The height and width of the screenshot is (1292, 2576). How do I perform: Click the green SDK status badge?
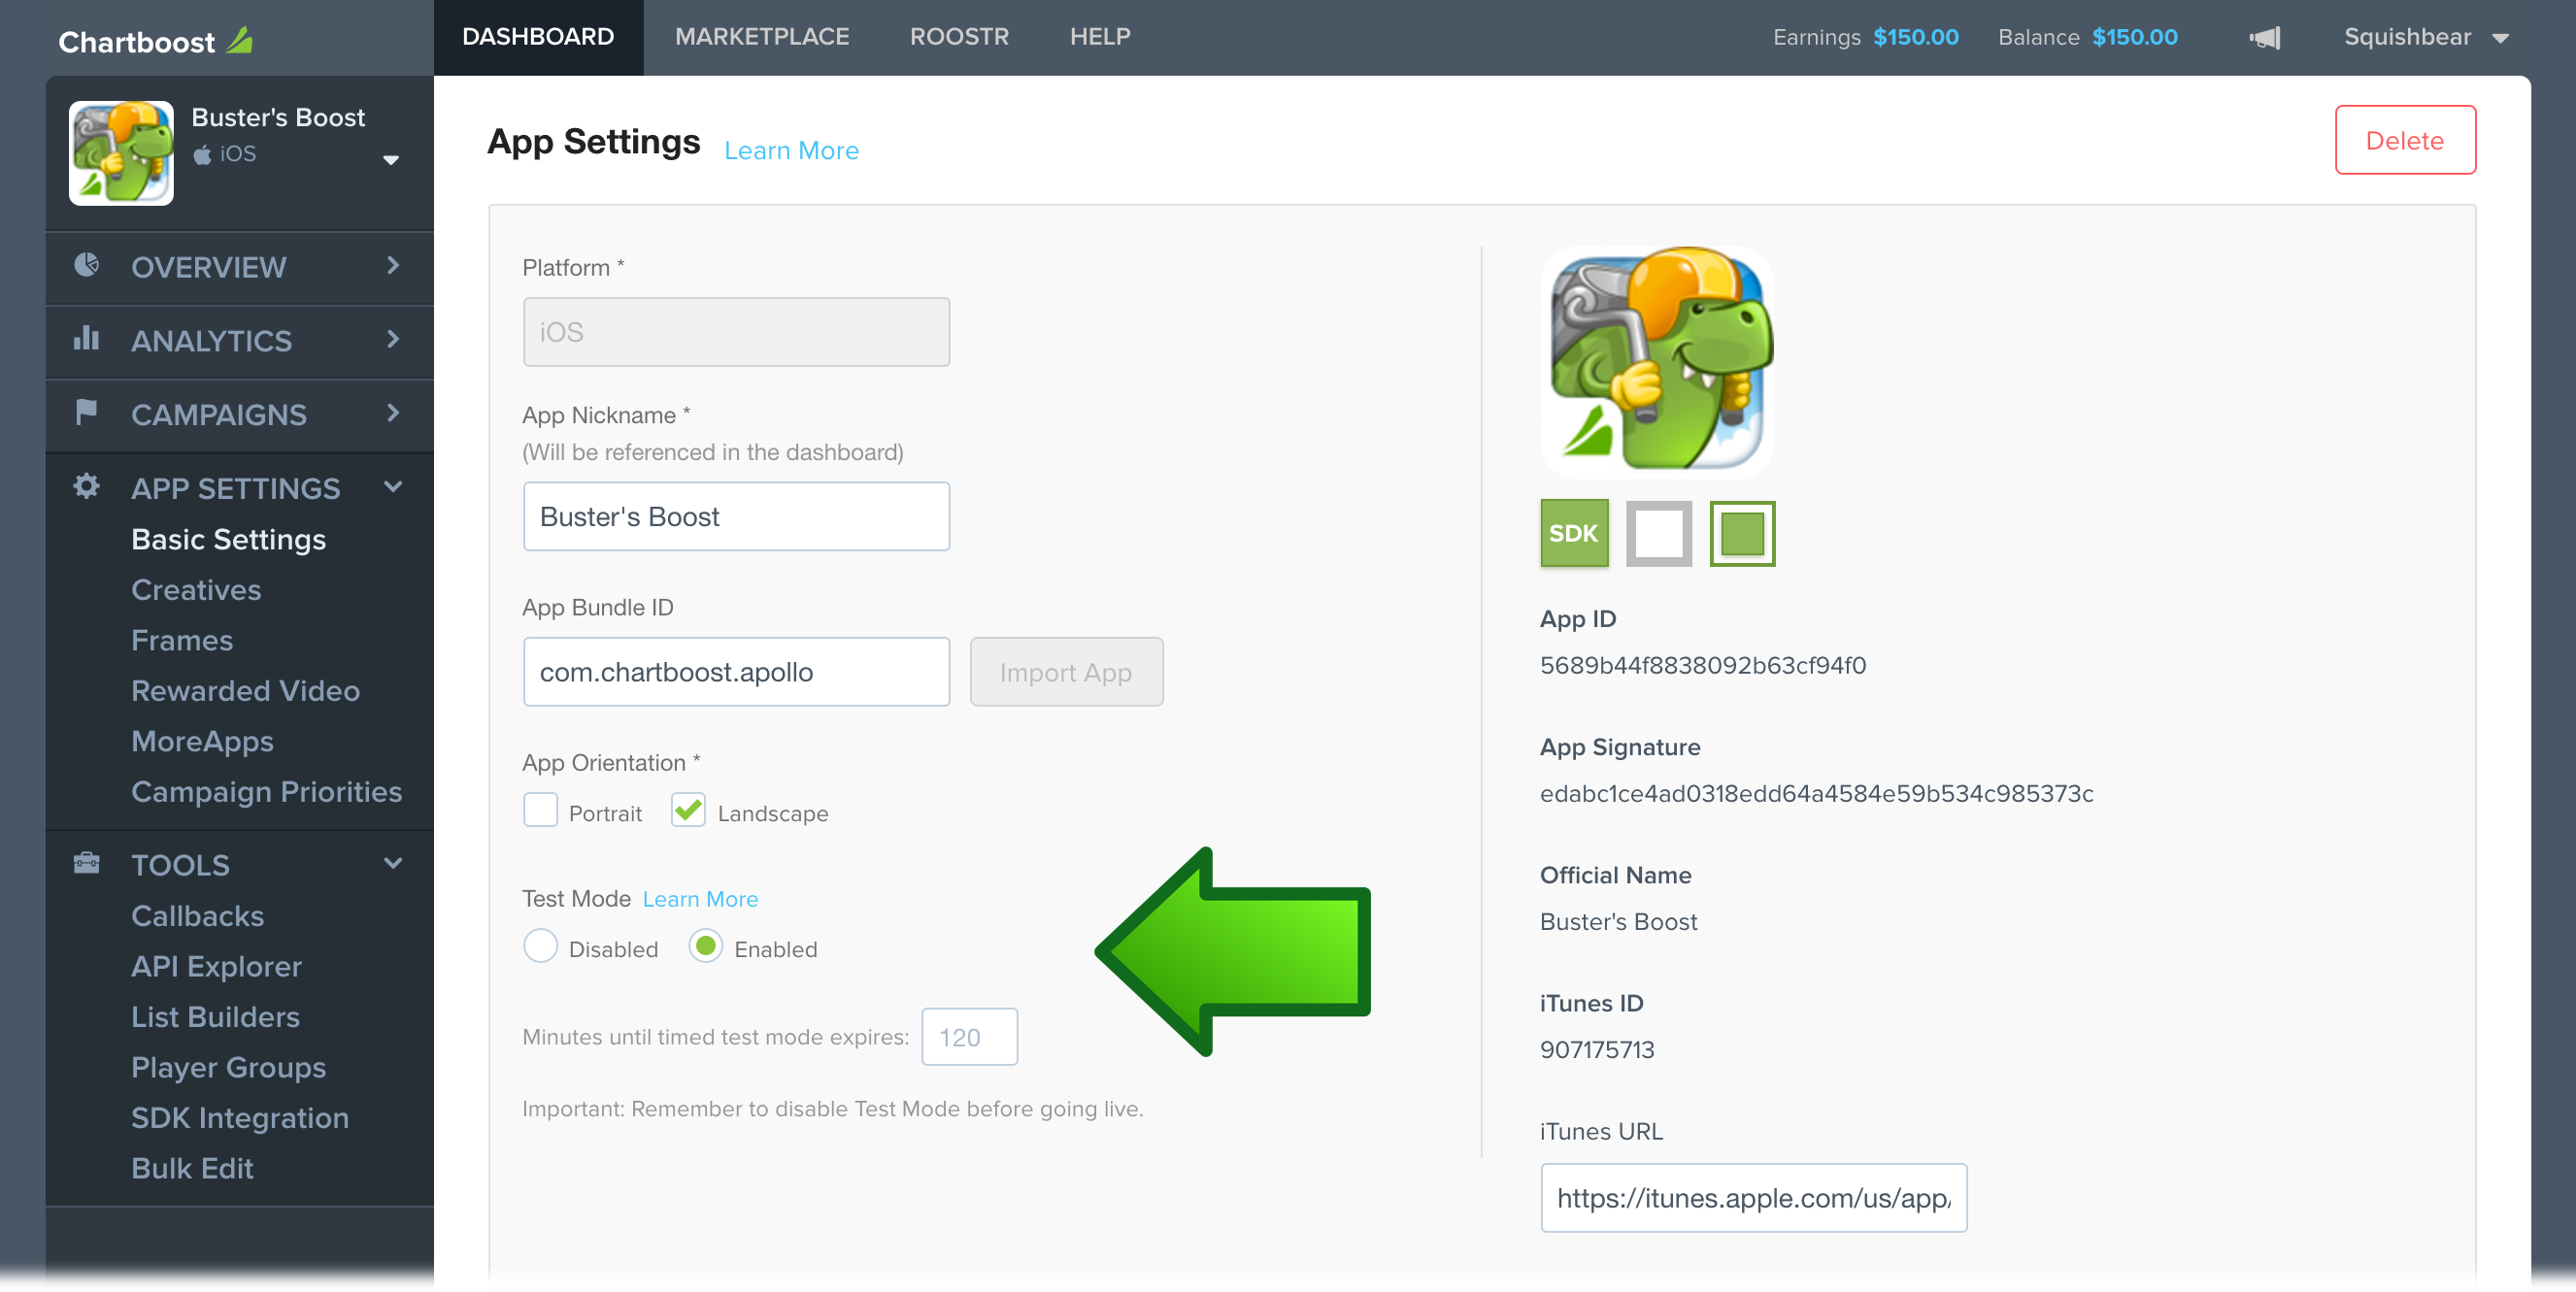(x=1574, y=533)
